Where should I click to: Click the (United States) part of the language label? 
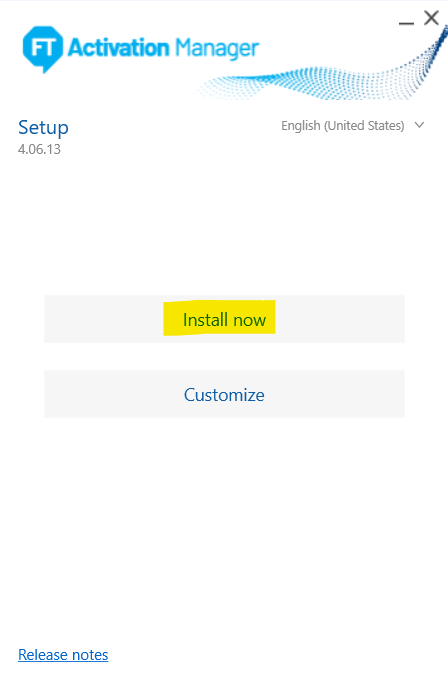pyautogui.click(x=364, y=126)
